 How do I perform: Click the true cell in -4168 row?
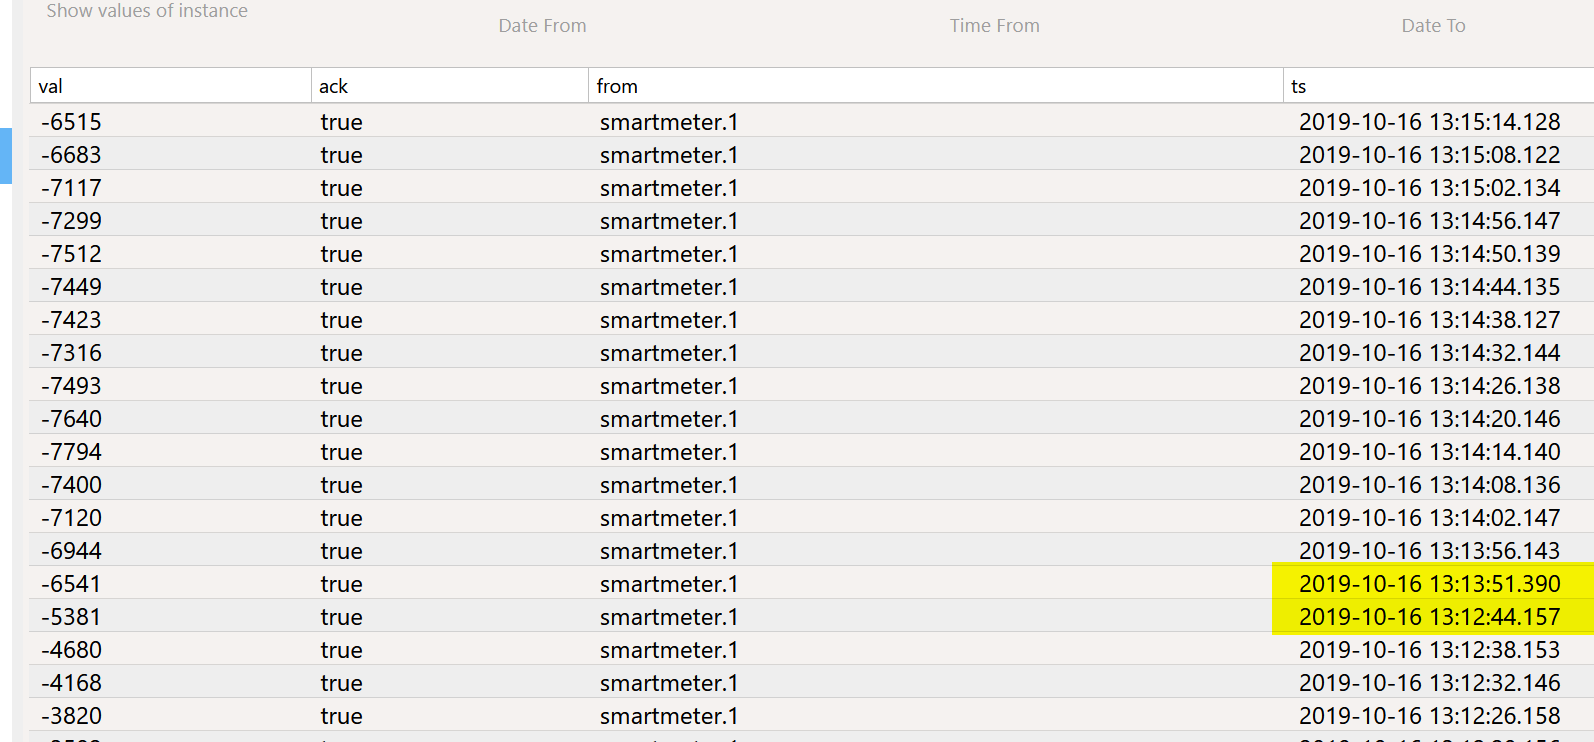(341, 683)
